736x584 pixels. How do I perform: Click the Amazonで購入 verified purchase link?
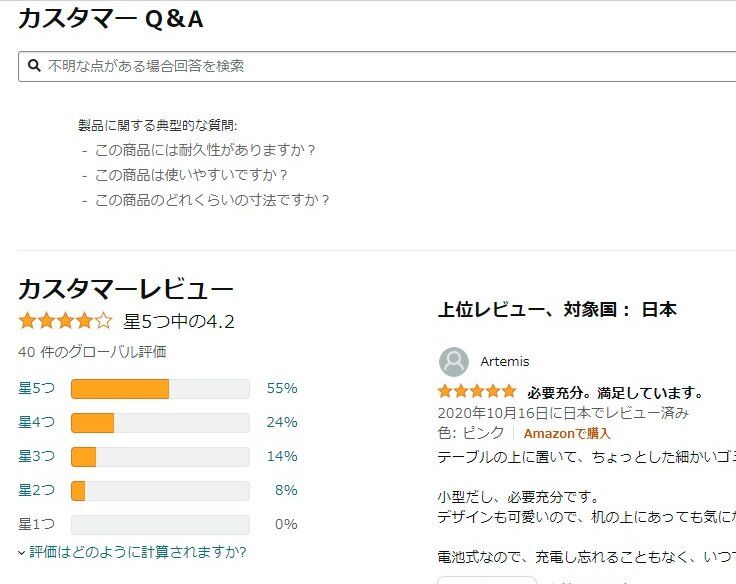tap(566, 434)
